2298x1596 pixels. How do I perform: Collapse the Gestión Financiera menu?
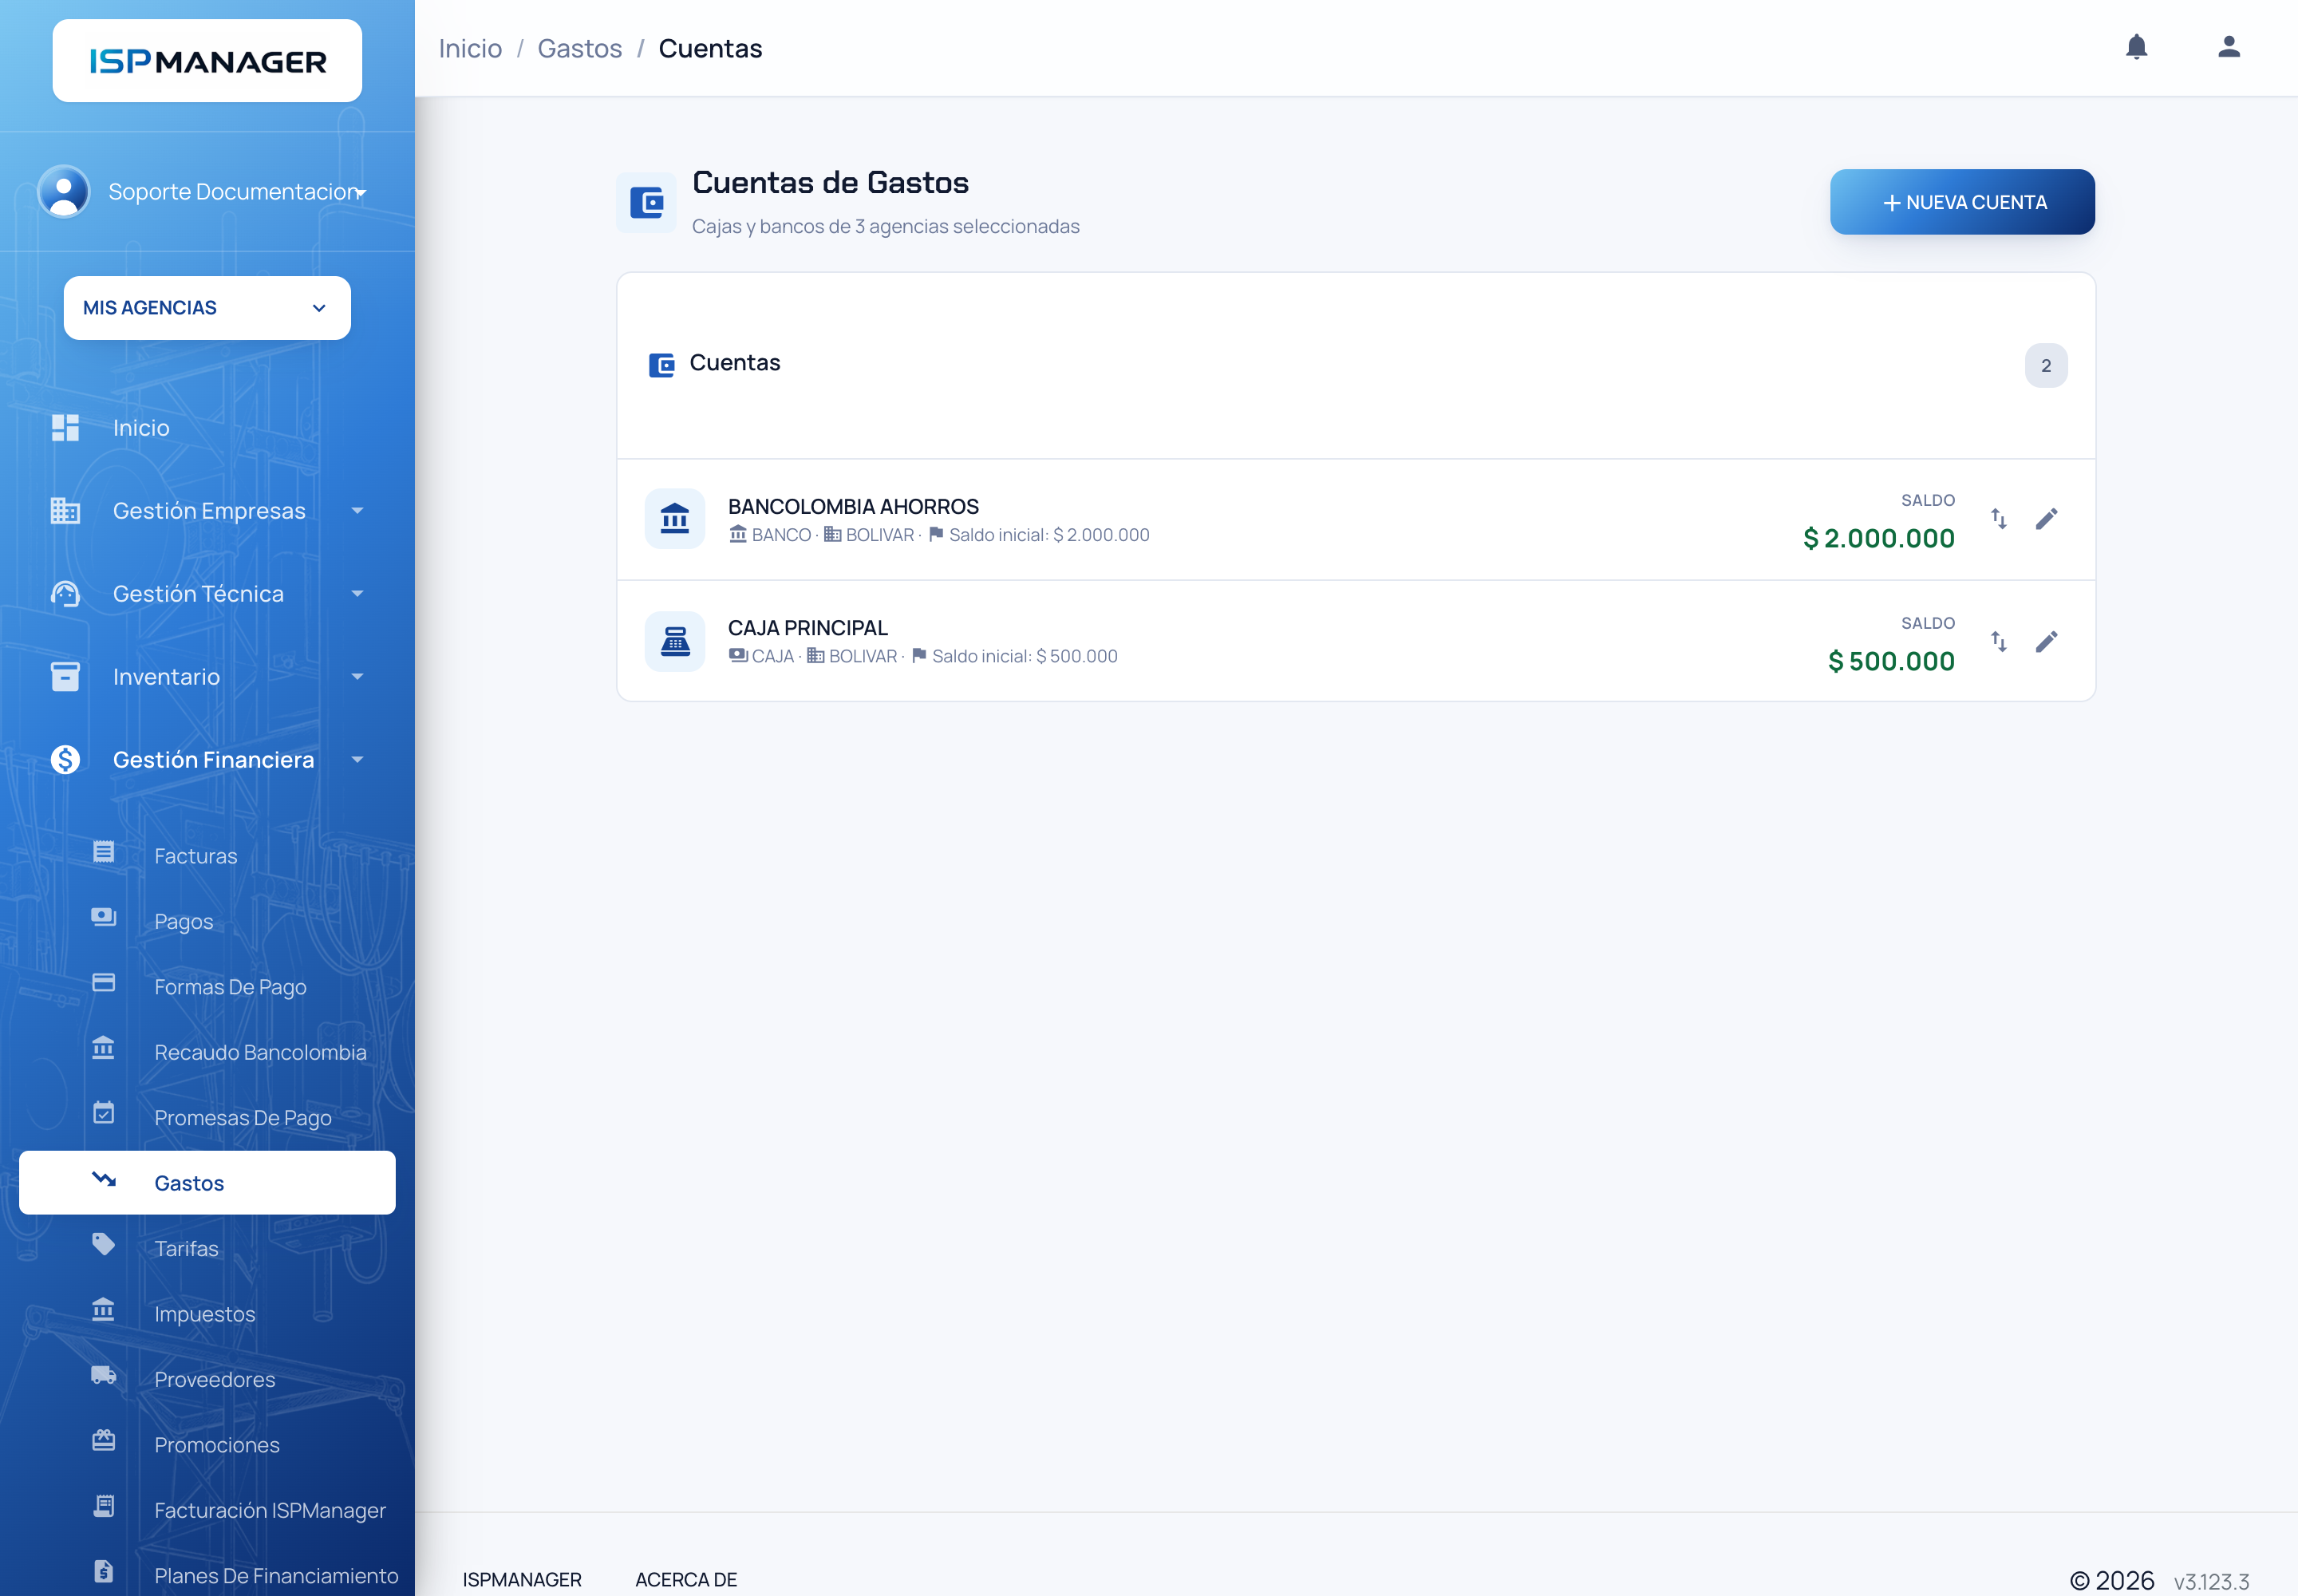207,760
